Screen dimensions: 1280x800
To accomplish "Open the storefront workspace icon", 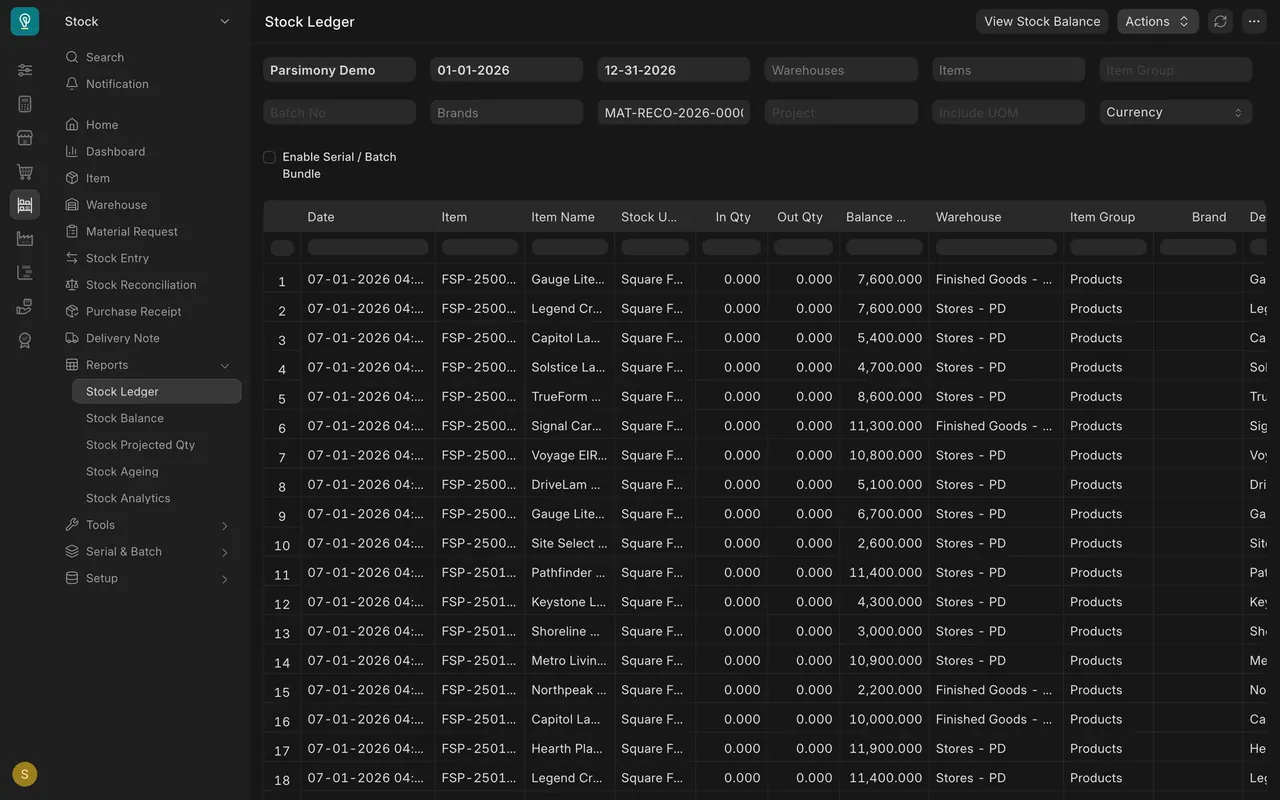I will (x=25, y=138).
